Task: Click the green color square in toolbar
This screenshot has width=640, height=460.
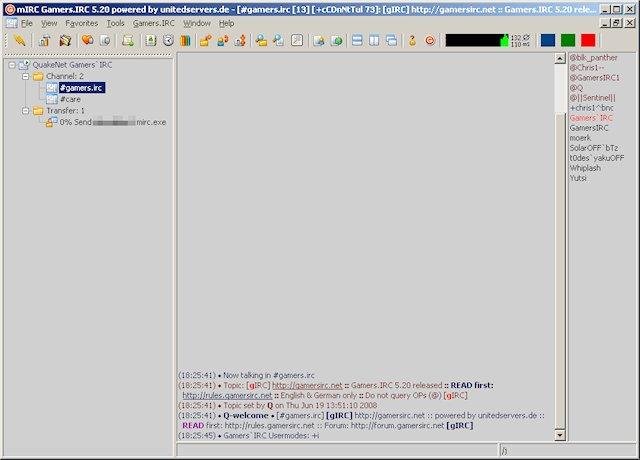Action: [568, 40]
